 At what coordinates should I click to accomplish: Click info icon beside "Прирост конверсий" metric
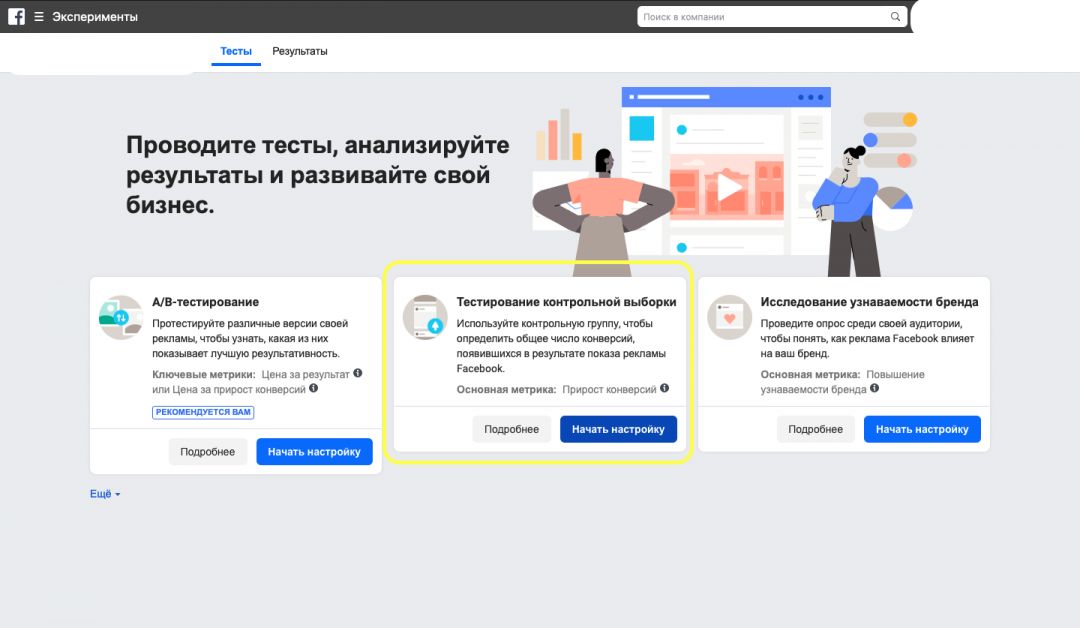pyautogui.click(x=665, y=388)
